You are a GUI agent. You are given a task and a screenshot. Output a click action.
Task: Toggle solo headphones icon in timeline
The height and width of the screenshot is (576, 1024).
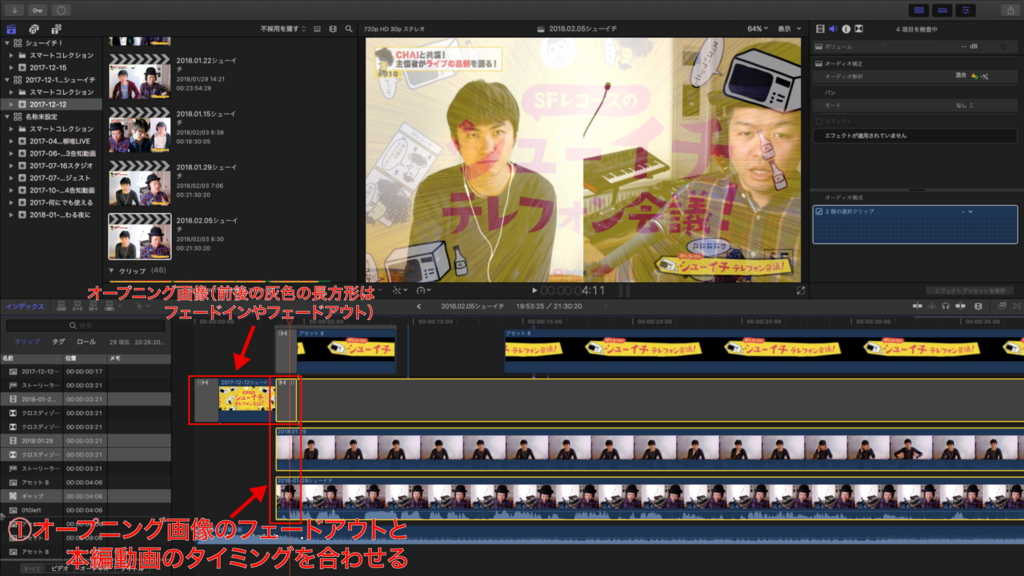[x=946, y=306]
